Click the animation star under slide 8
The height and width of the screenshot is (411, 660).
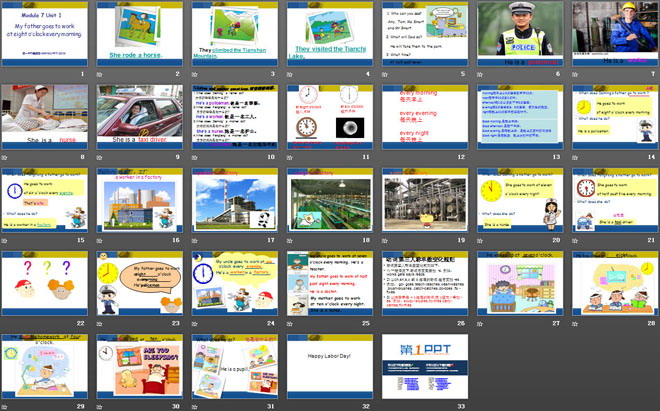click(5, 157)
